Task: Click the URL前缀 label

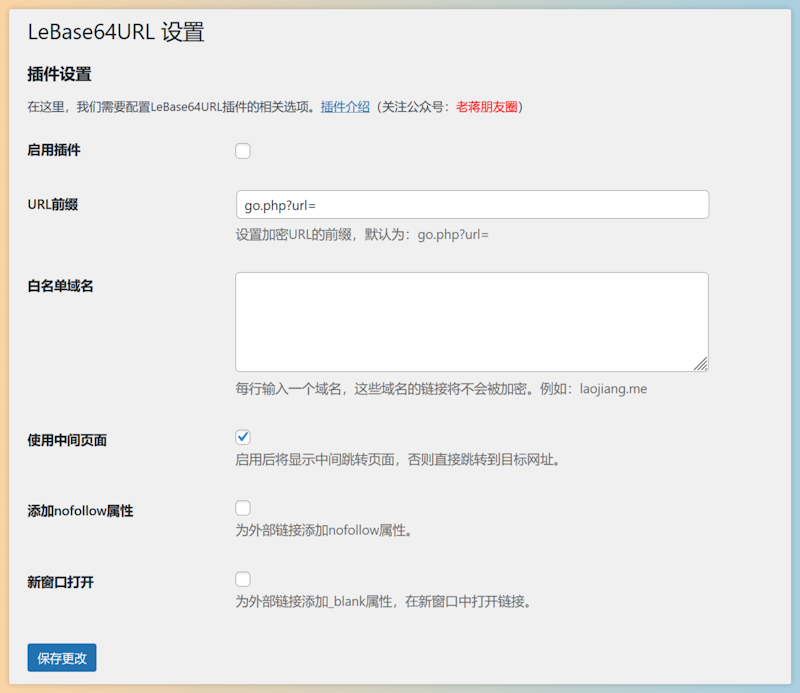Action: [x=53, y=205]
